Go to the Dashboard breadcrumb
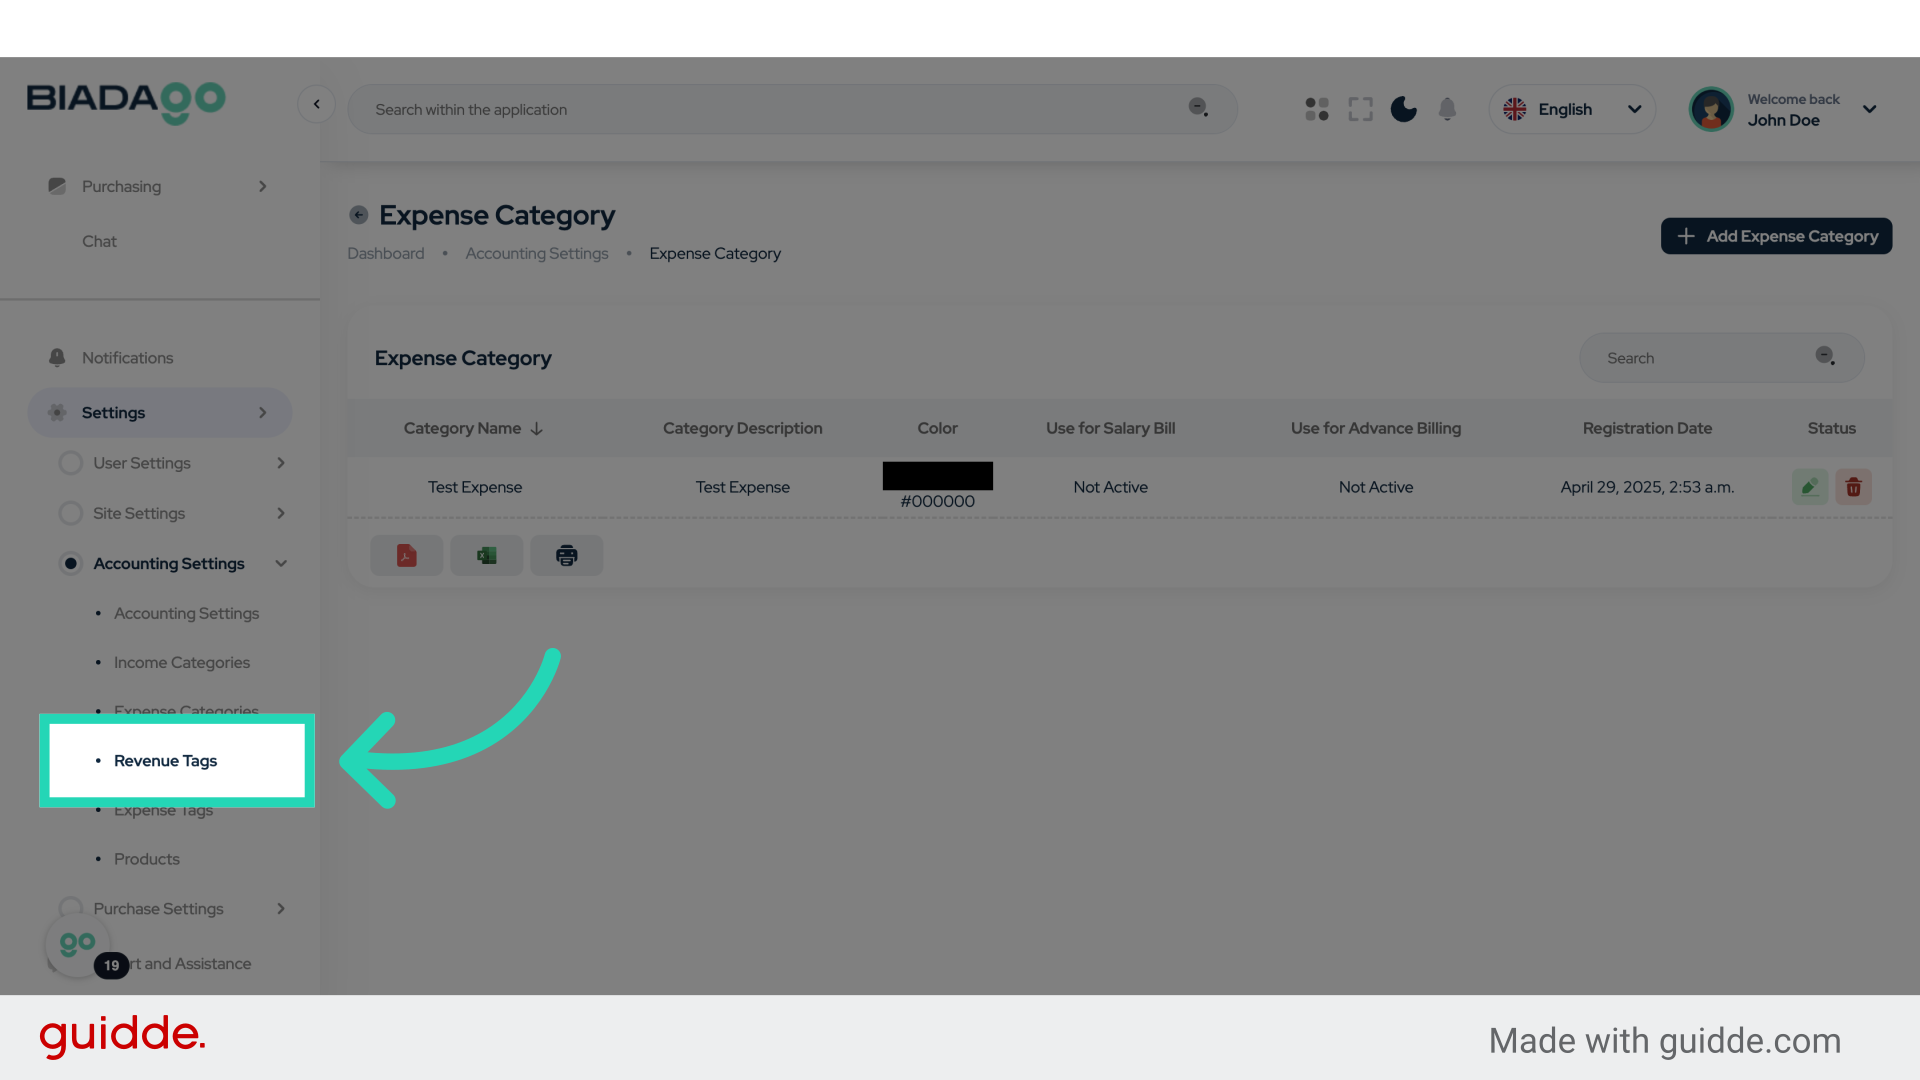Viewport: 1920px width, 1080px height. (x=386, y=253)
